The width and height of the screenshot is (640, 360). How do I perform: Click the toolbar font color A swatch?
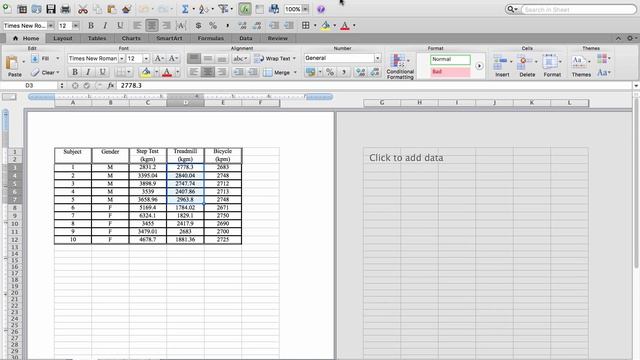[x=345, y=26]
